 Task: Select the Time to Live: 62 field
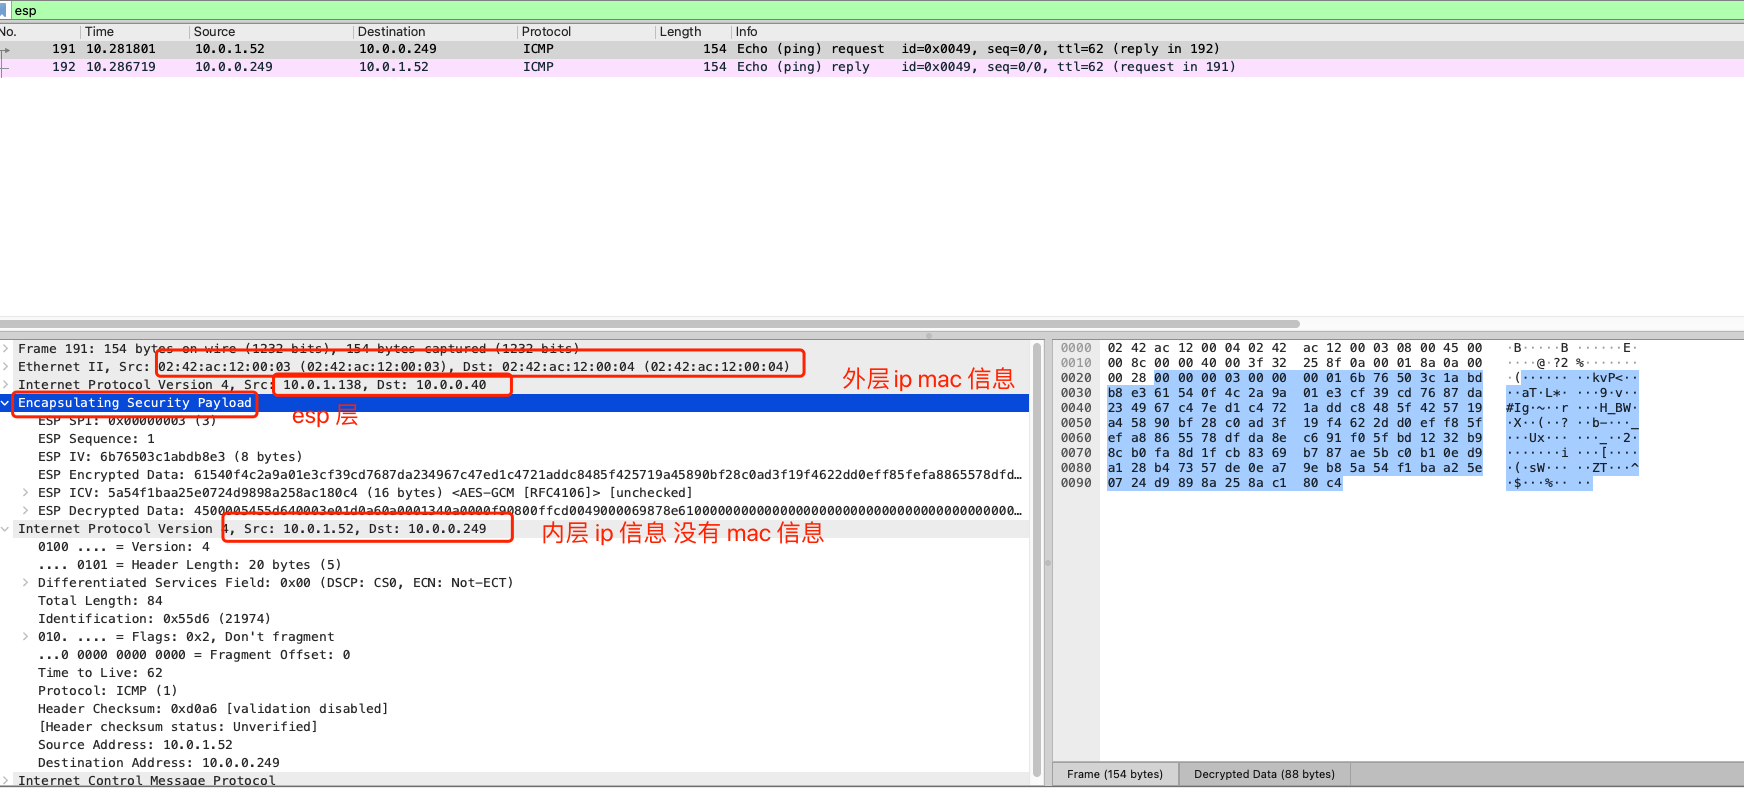tap(100, 673)
